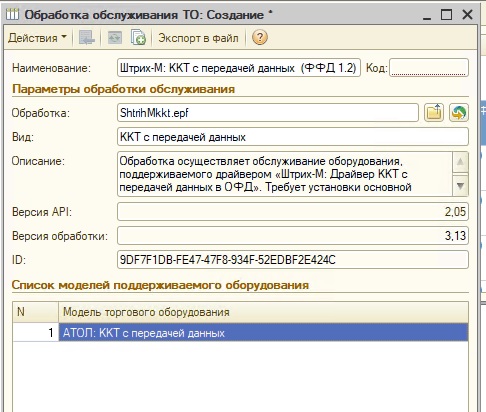486x412 pixels.
Task: Click the N column header
Action: coord(36,312)
